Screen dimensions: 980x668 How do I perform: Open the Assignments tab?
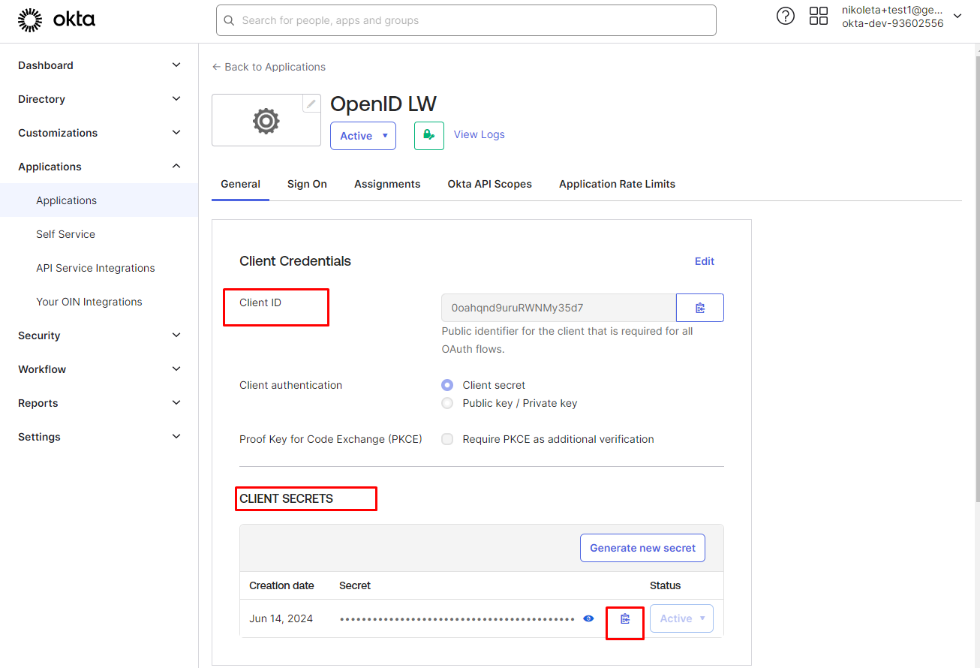(387, 184)
